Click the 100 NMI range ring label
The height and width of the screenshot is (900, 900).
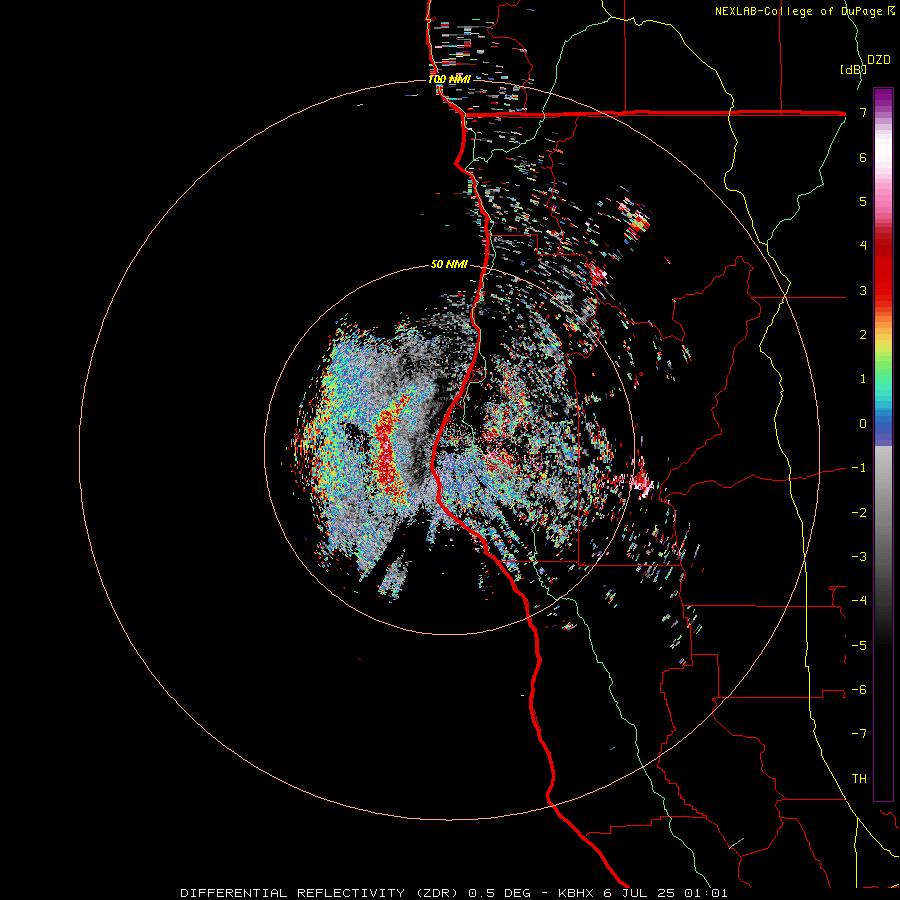point(449,79)
